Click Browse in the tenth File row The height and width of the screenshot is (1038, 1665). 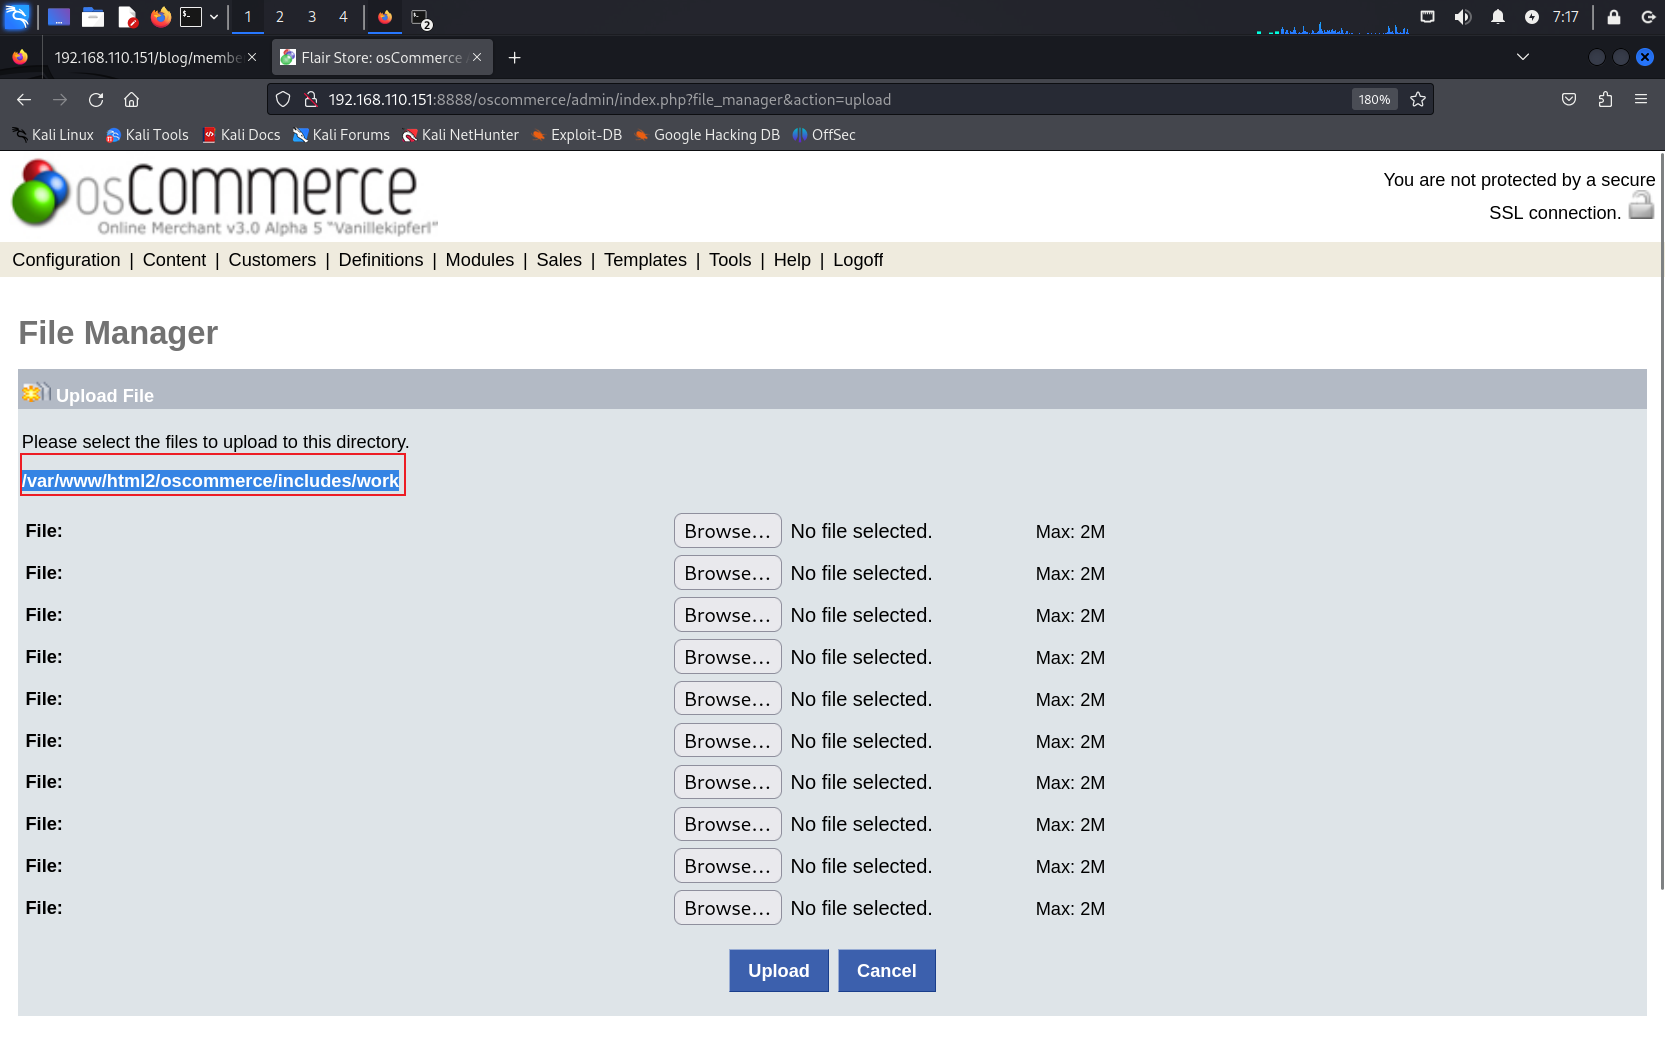click(727, 908)
